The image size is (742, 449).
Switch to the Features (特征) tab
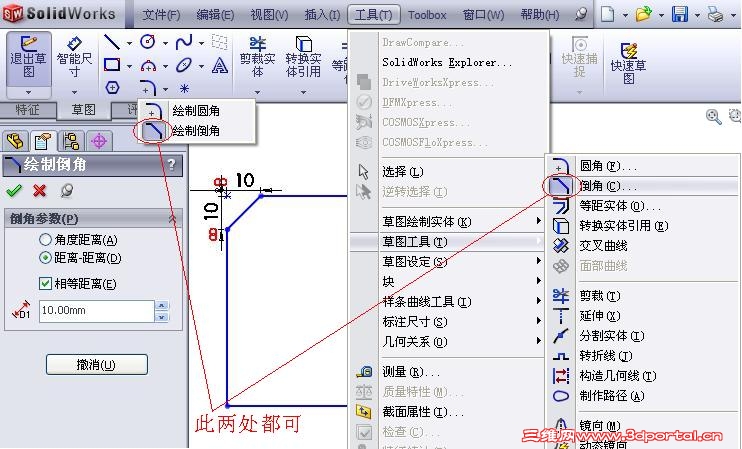[27, 110]
